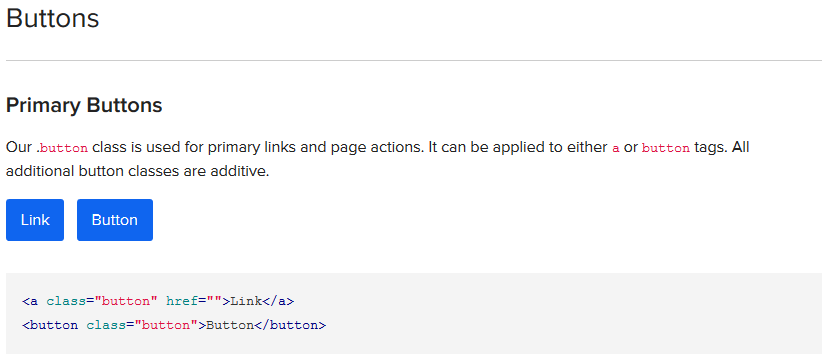Viewport: 830px width, 363px height.
Task: Click the horizontal divider under Buttons heading
Action: point(414,61)
